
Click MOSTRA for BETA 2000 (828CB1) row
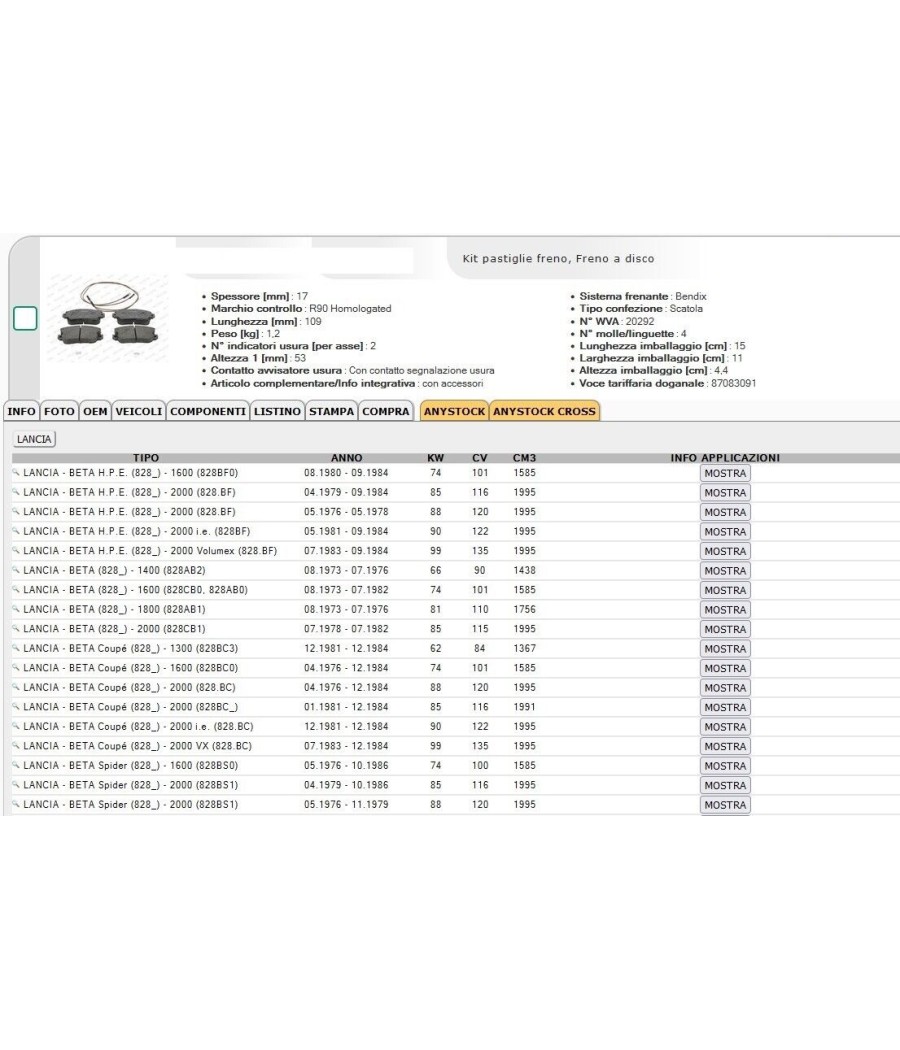click(x=725, y=629)
